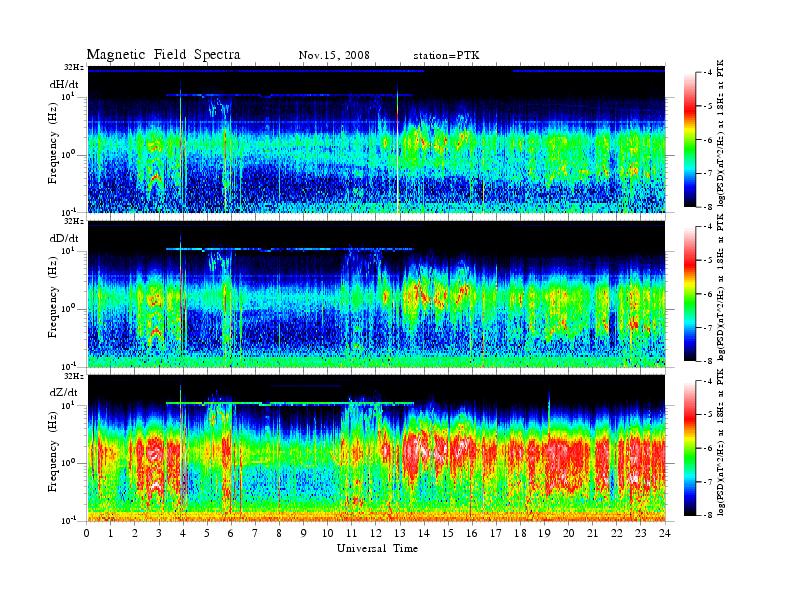Click the 'dH/dt' panel label

click(64, 84)
